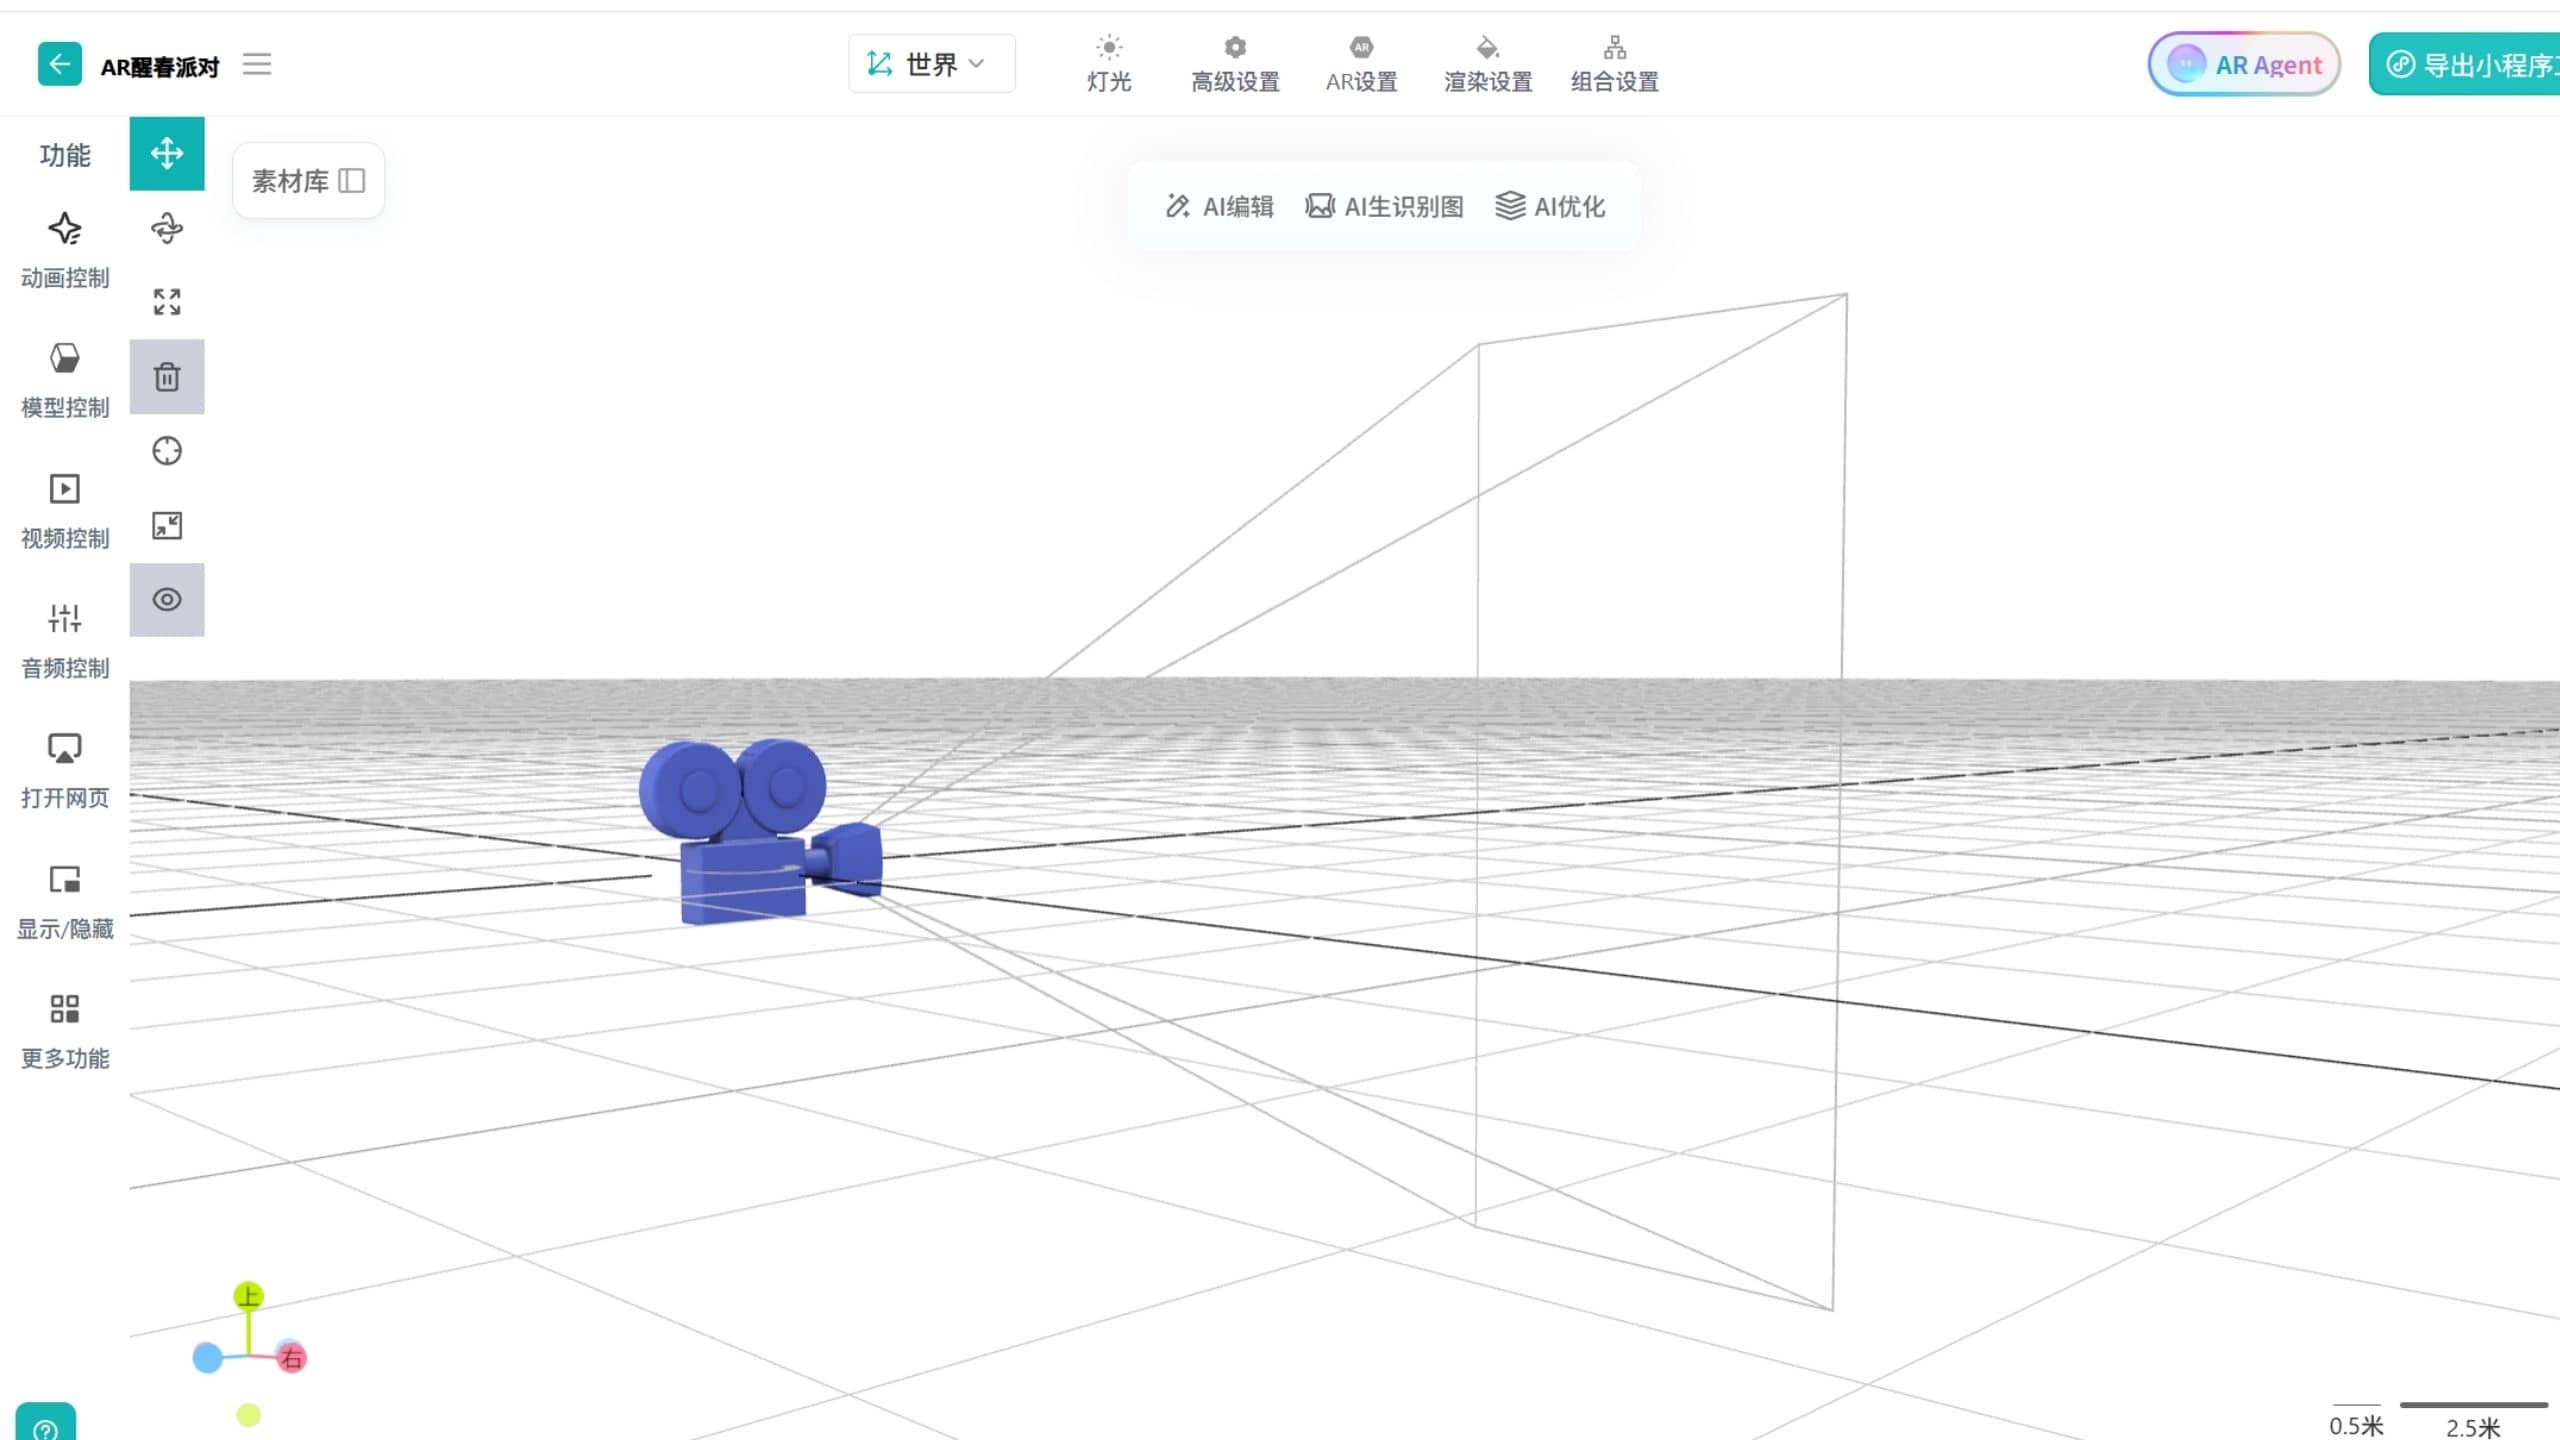
Task: Launch the AR Agent assistant
Action: click(2244, 65)
